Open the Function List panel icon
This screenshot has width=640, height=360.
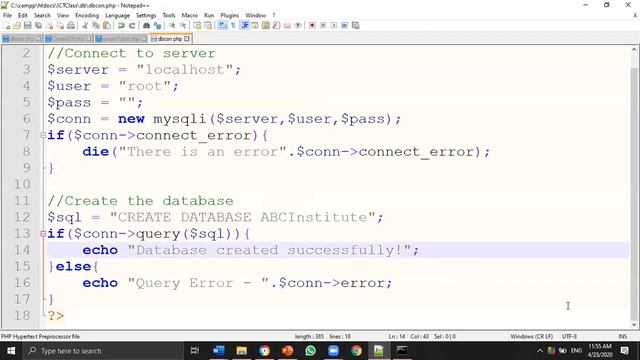[x=276, y=25]
